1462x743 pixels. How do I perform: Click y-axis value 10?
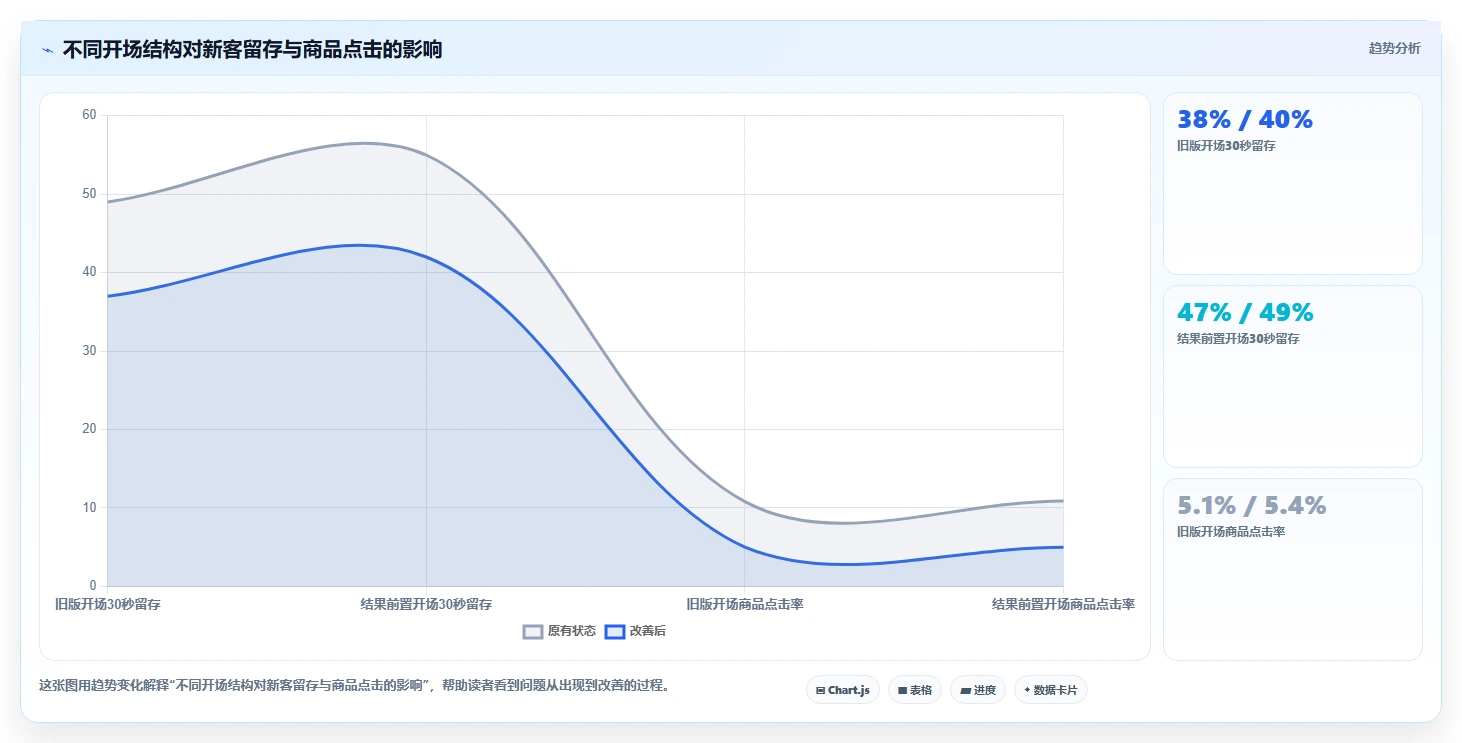pos(89,507)
